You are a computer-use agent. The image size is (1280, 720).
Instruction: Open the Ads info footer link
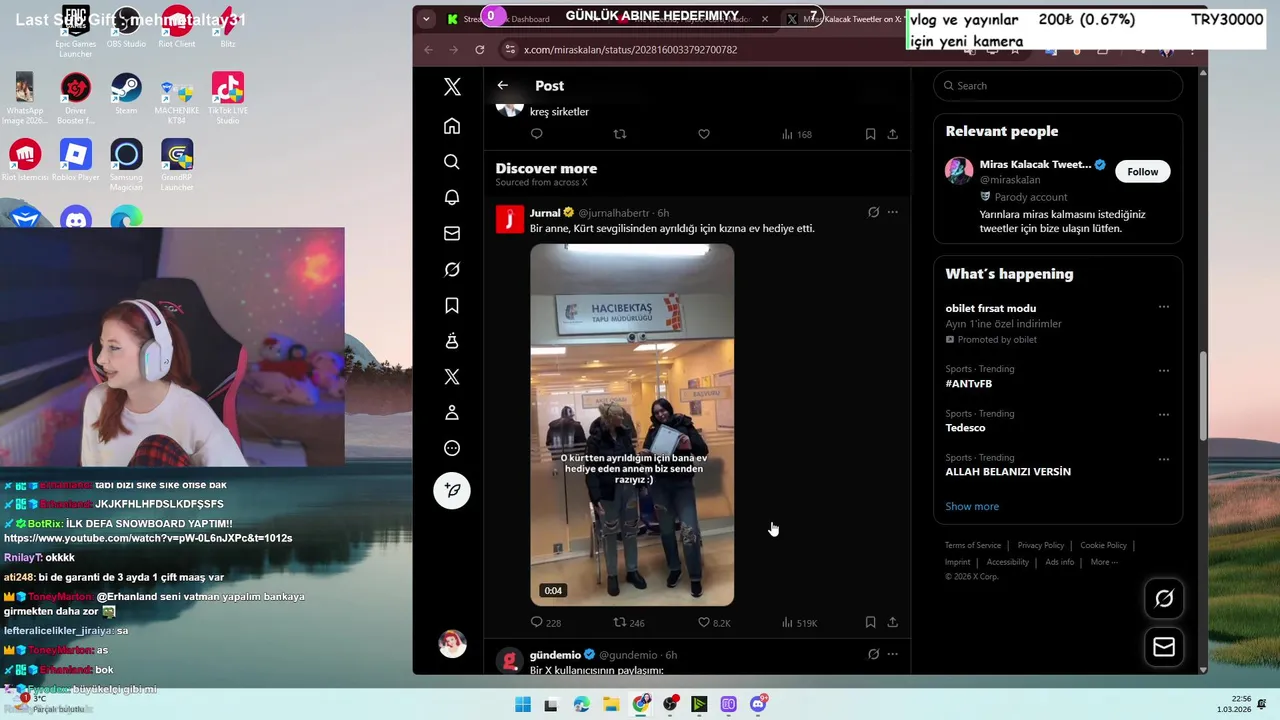(x=1059, y=562)
